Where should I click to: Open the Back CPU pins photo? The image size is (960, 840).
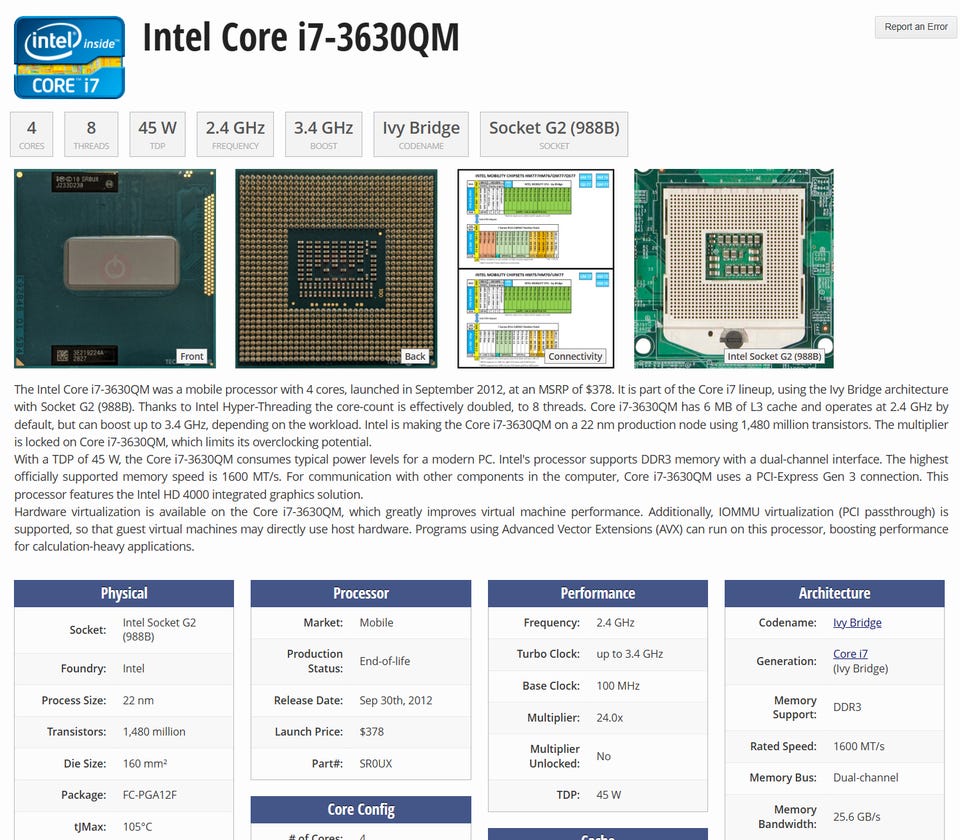pyautogui.click(x=336, y=269)
